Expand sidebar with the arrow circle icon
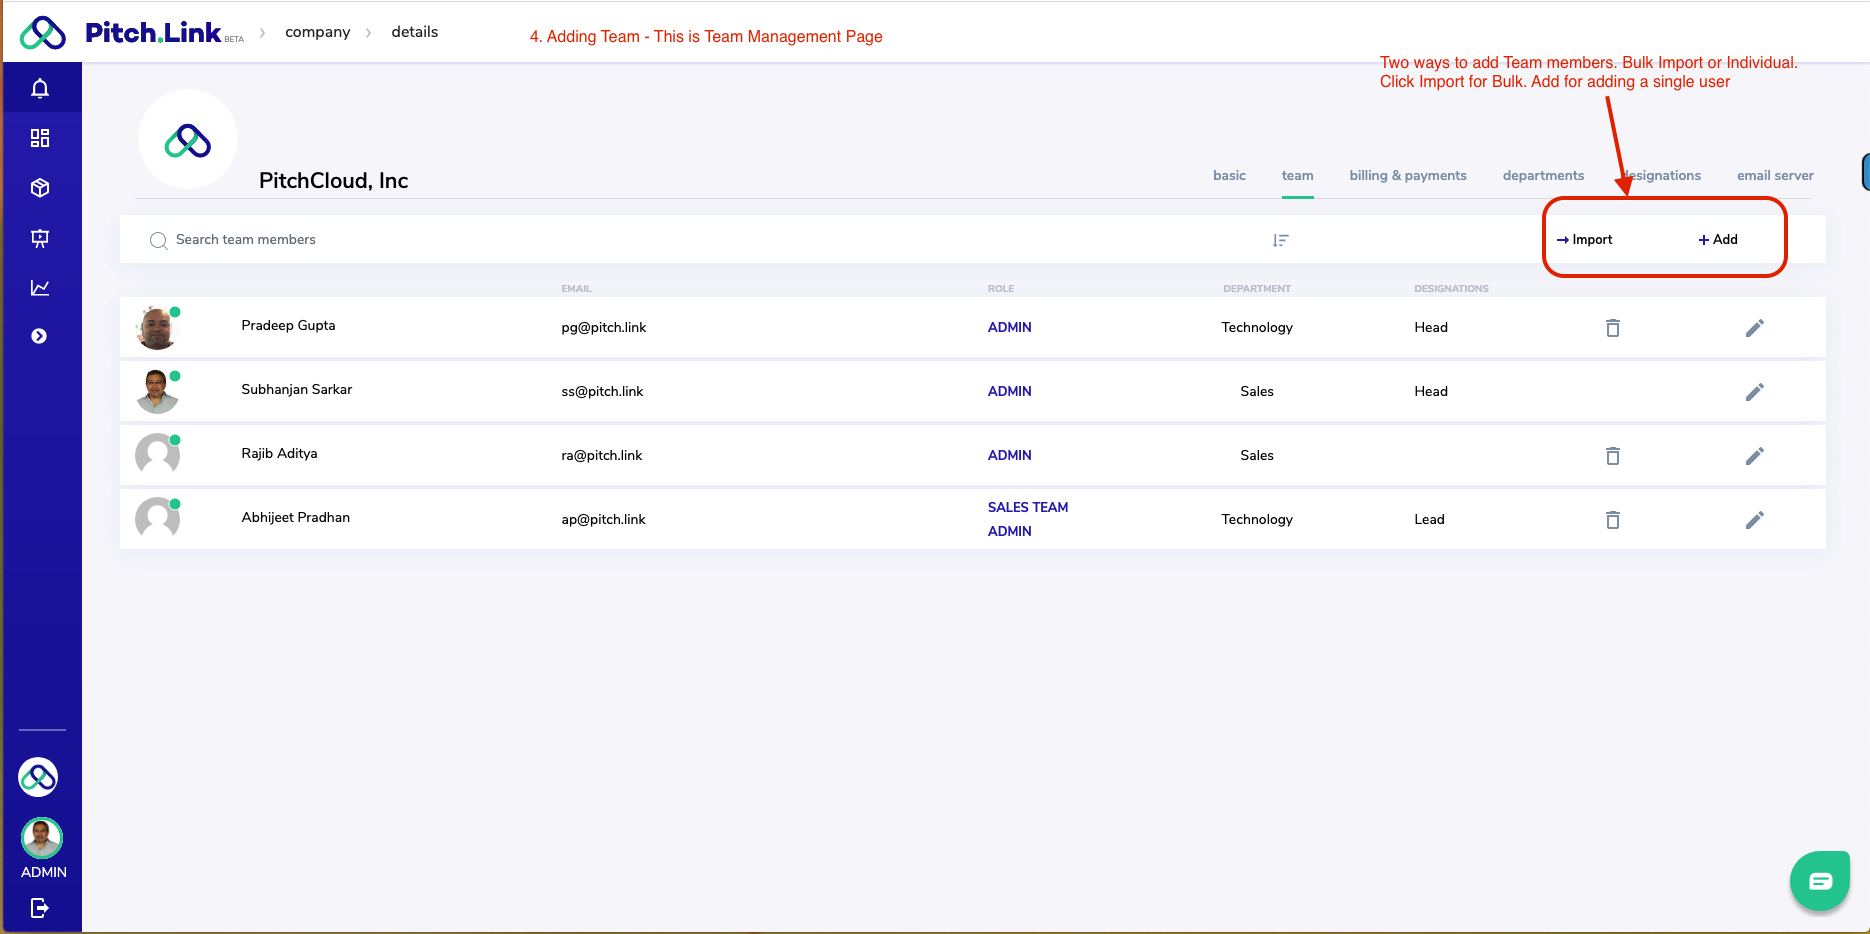 tap(39, 336)
